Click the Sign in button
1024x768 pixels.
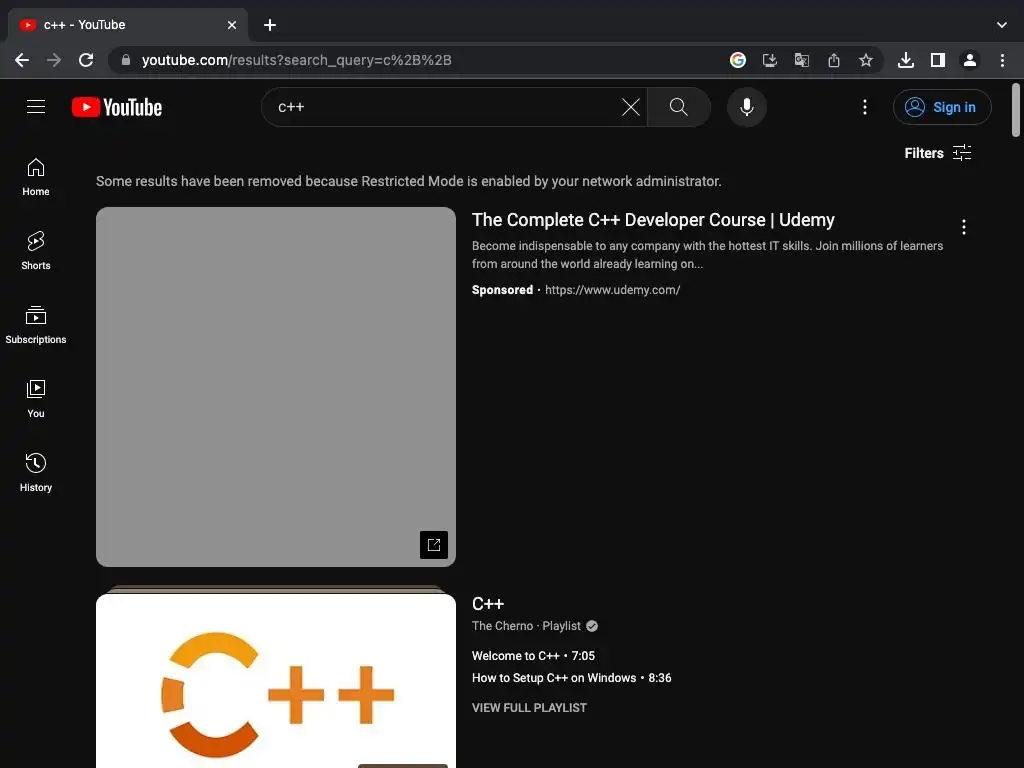[x=942, y=107]
